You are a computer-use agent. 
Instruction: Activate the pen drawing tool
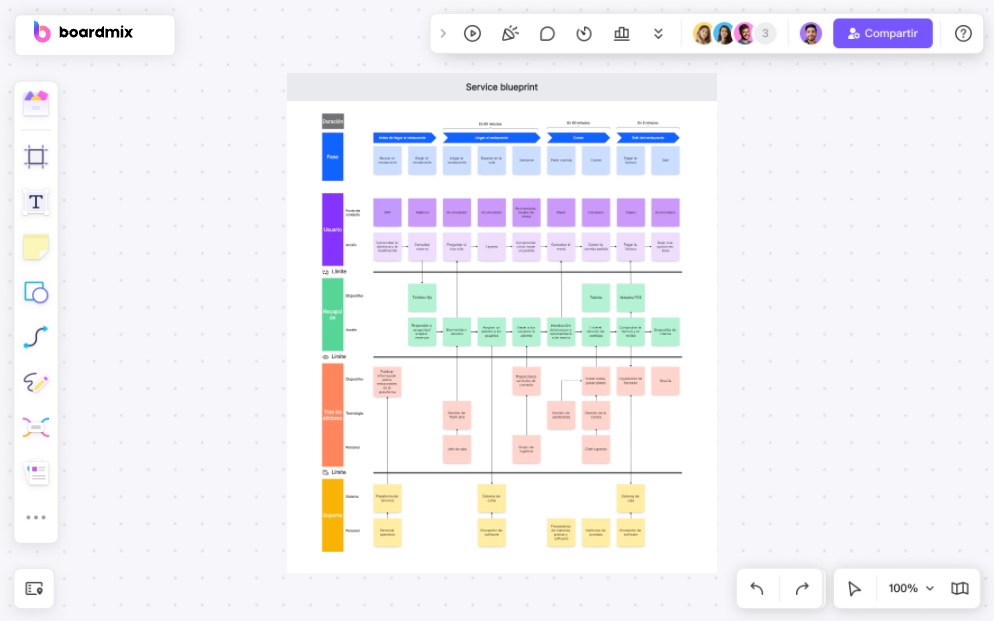coord(36,382)
